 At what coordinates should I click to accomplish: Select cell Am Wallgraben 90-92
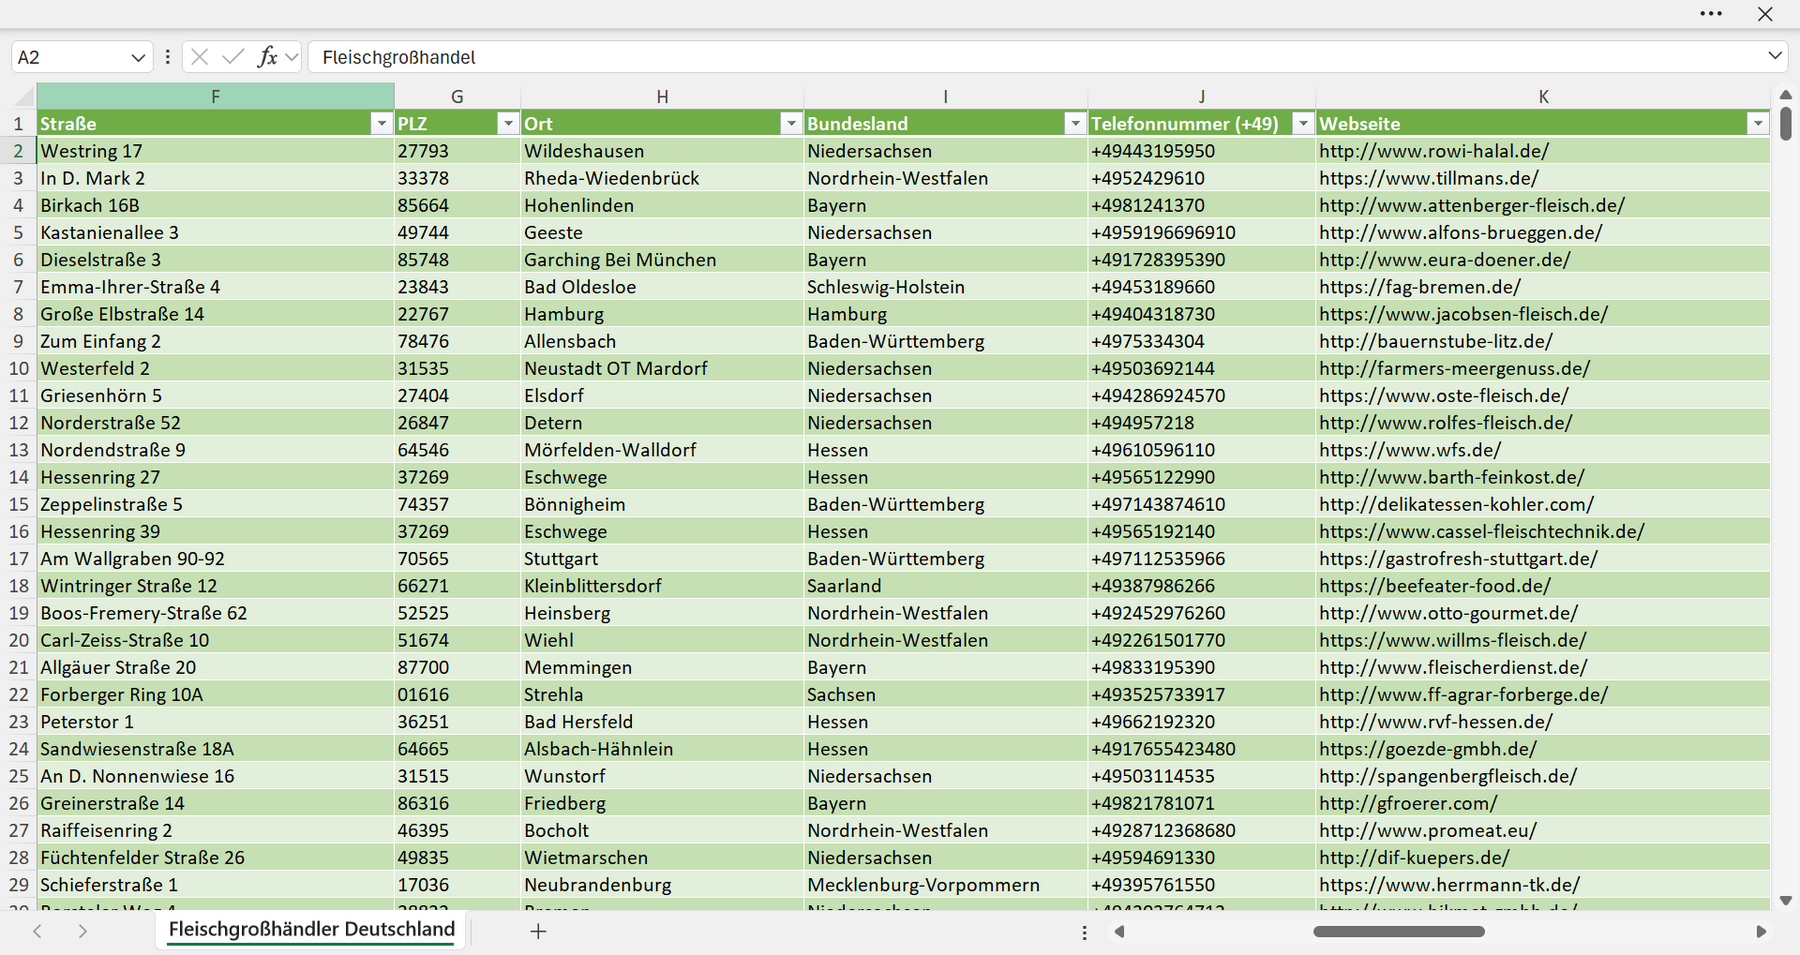[215, 559]
